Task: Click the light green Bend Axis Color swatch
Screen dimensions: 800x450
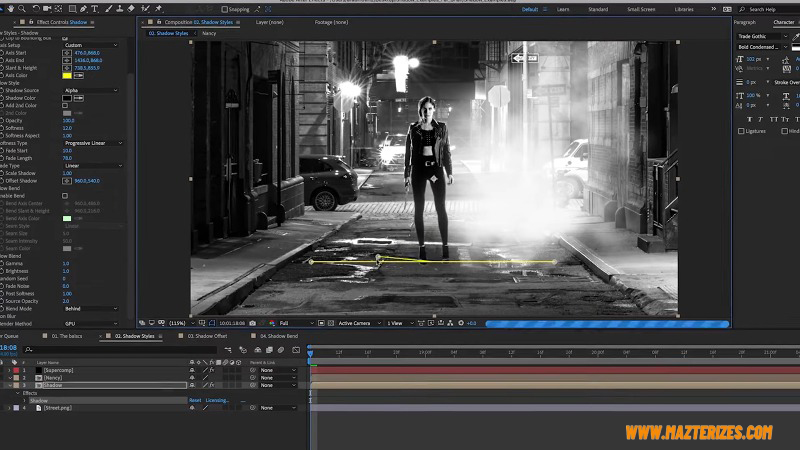Action: (x=67, y=218)
